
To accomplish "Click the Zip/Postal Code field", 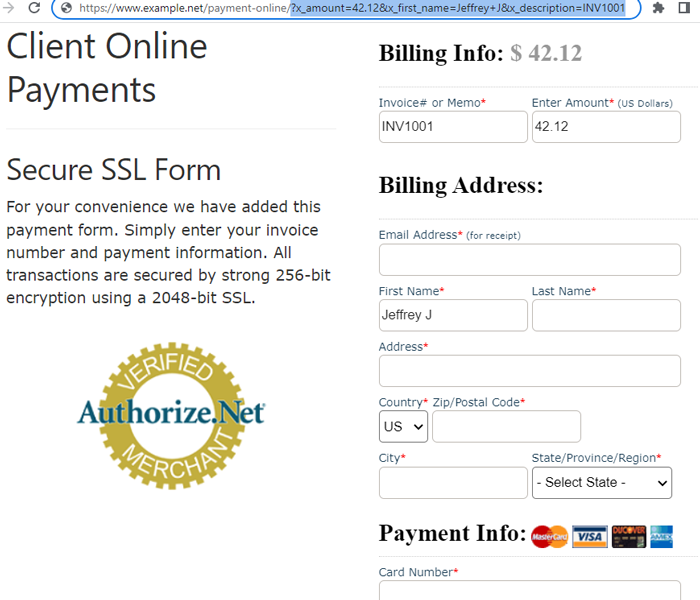I will coord(506,427).
